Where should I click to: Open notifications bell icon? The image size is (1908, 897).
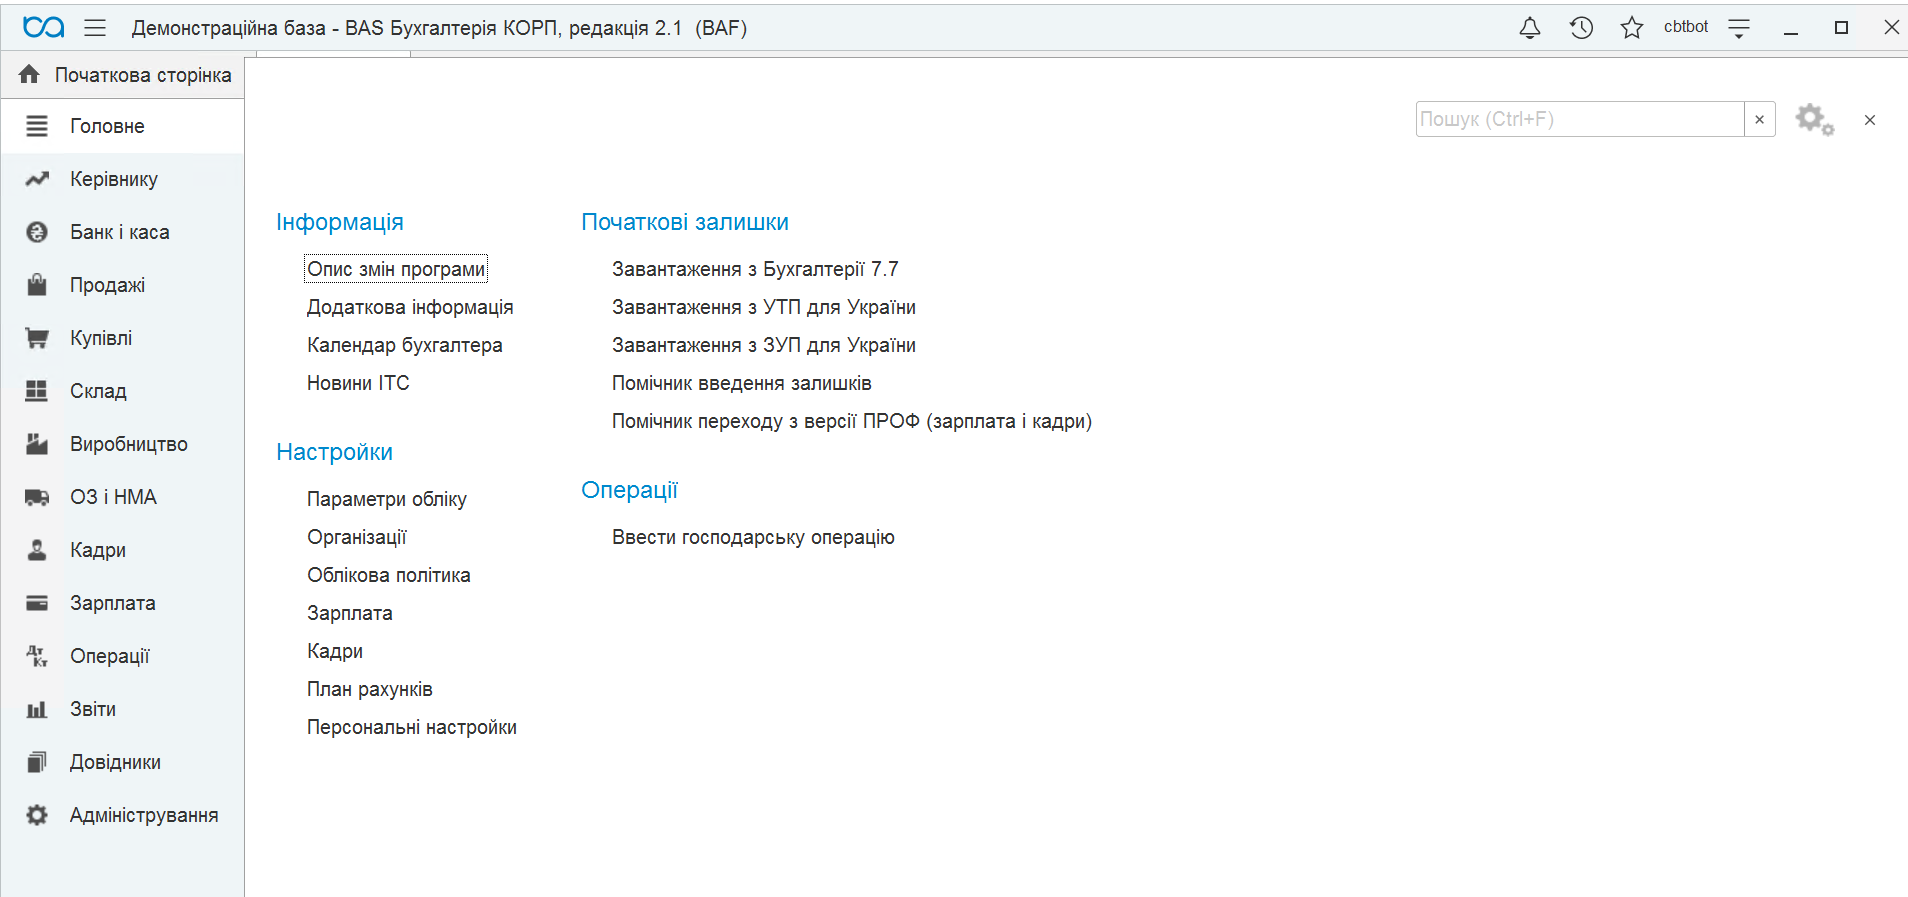pyautogui.click(x=1530, y=28)
